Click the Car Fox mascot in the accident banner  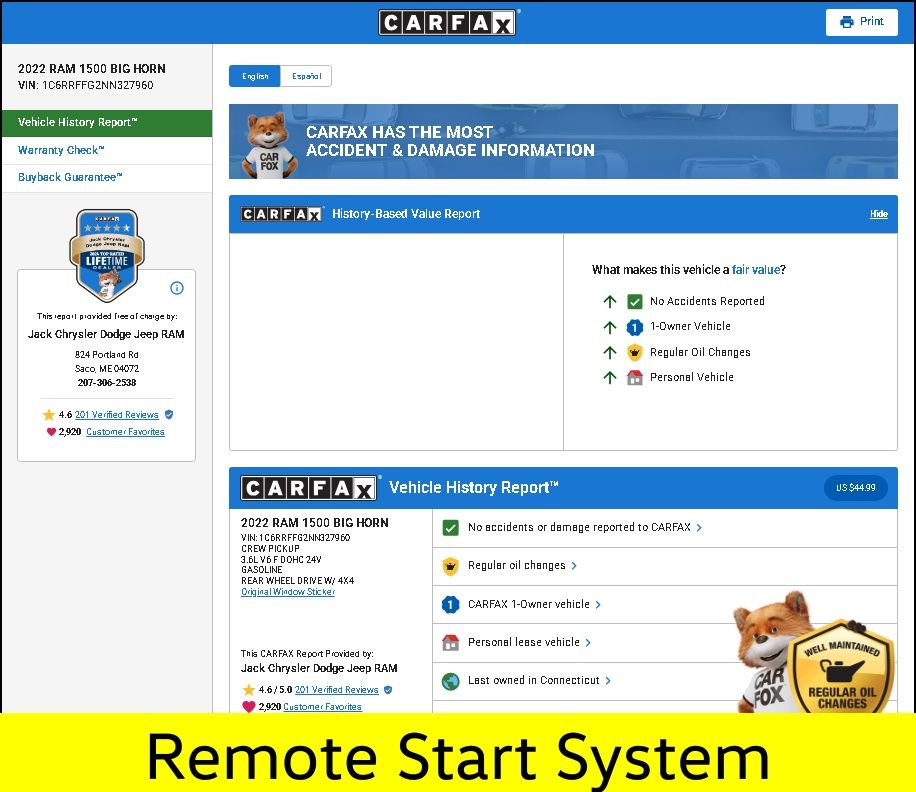coord(269,145)
